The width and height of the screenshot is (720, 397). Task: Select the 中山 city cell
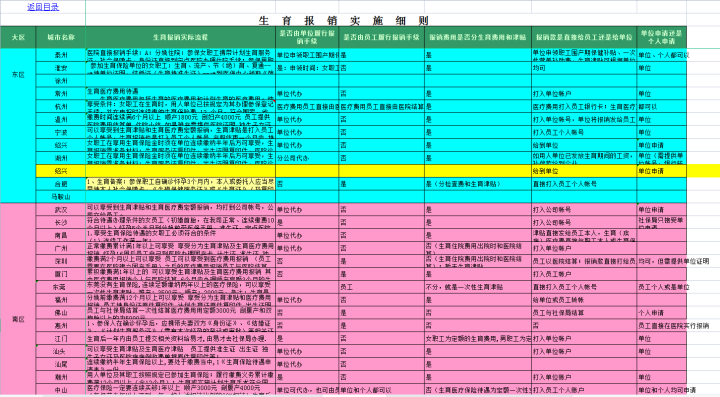point(61,390)
